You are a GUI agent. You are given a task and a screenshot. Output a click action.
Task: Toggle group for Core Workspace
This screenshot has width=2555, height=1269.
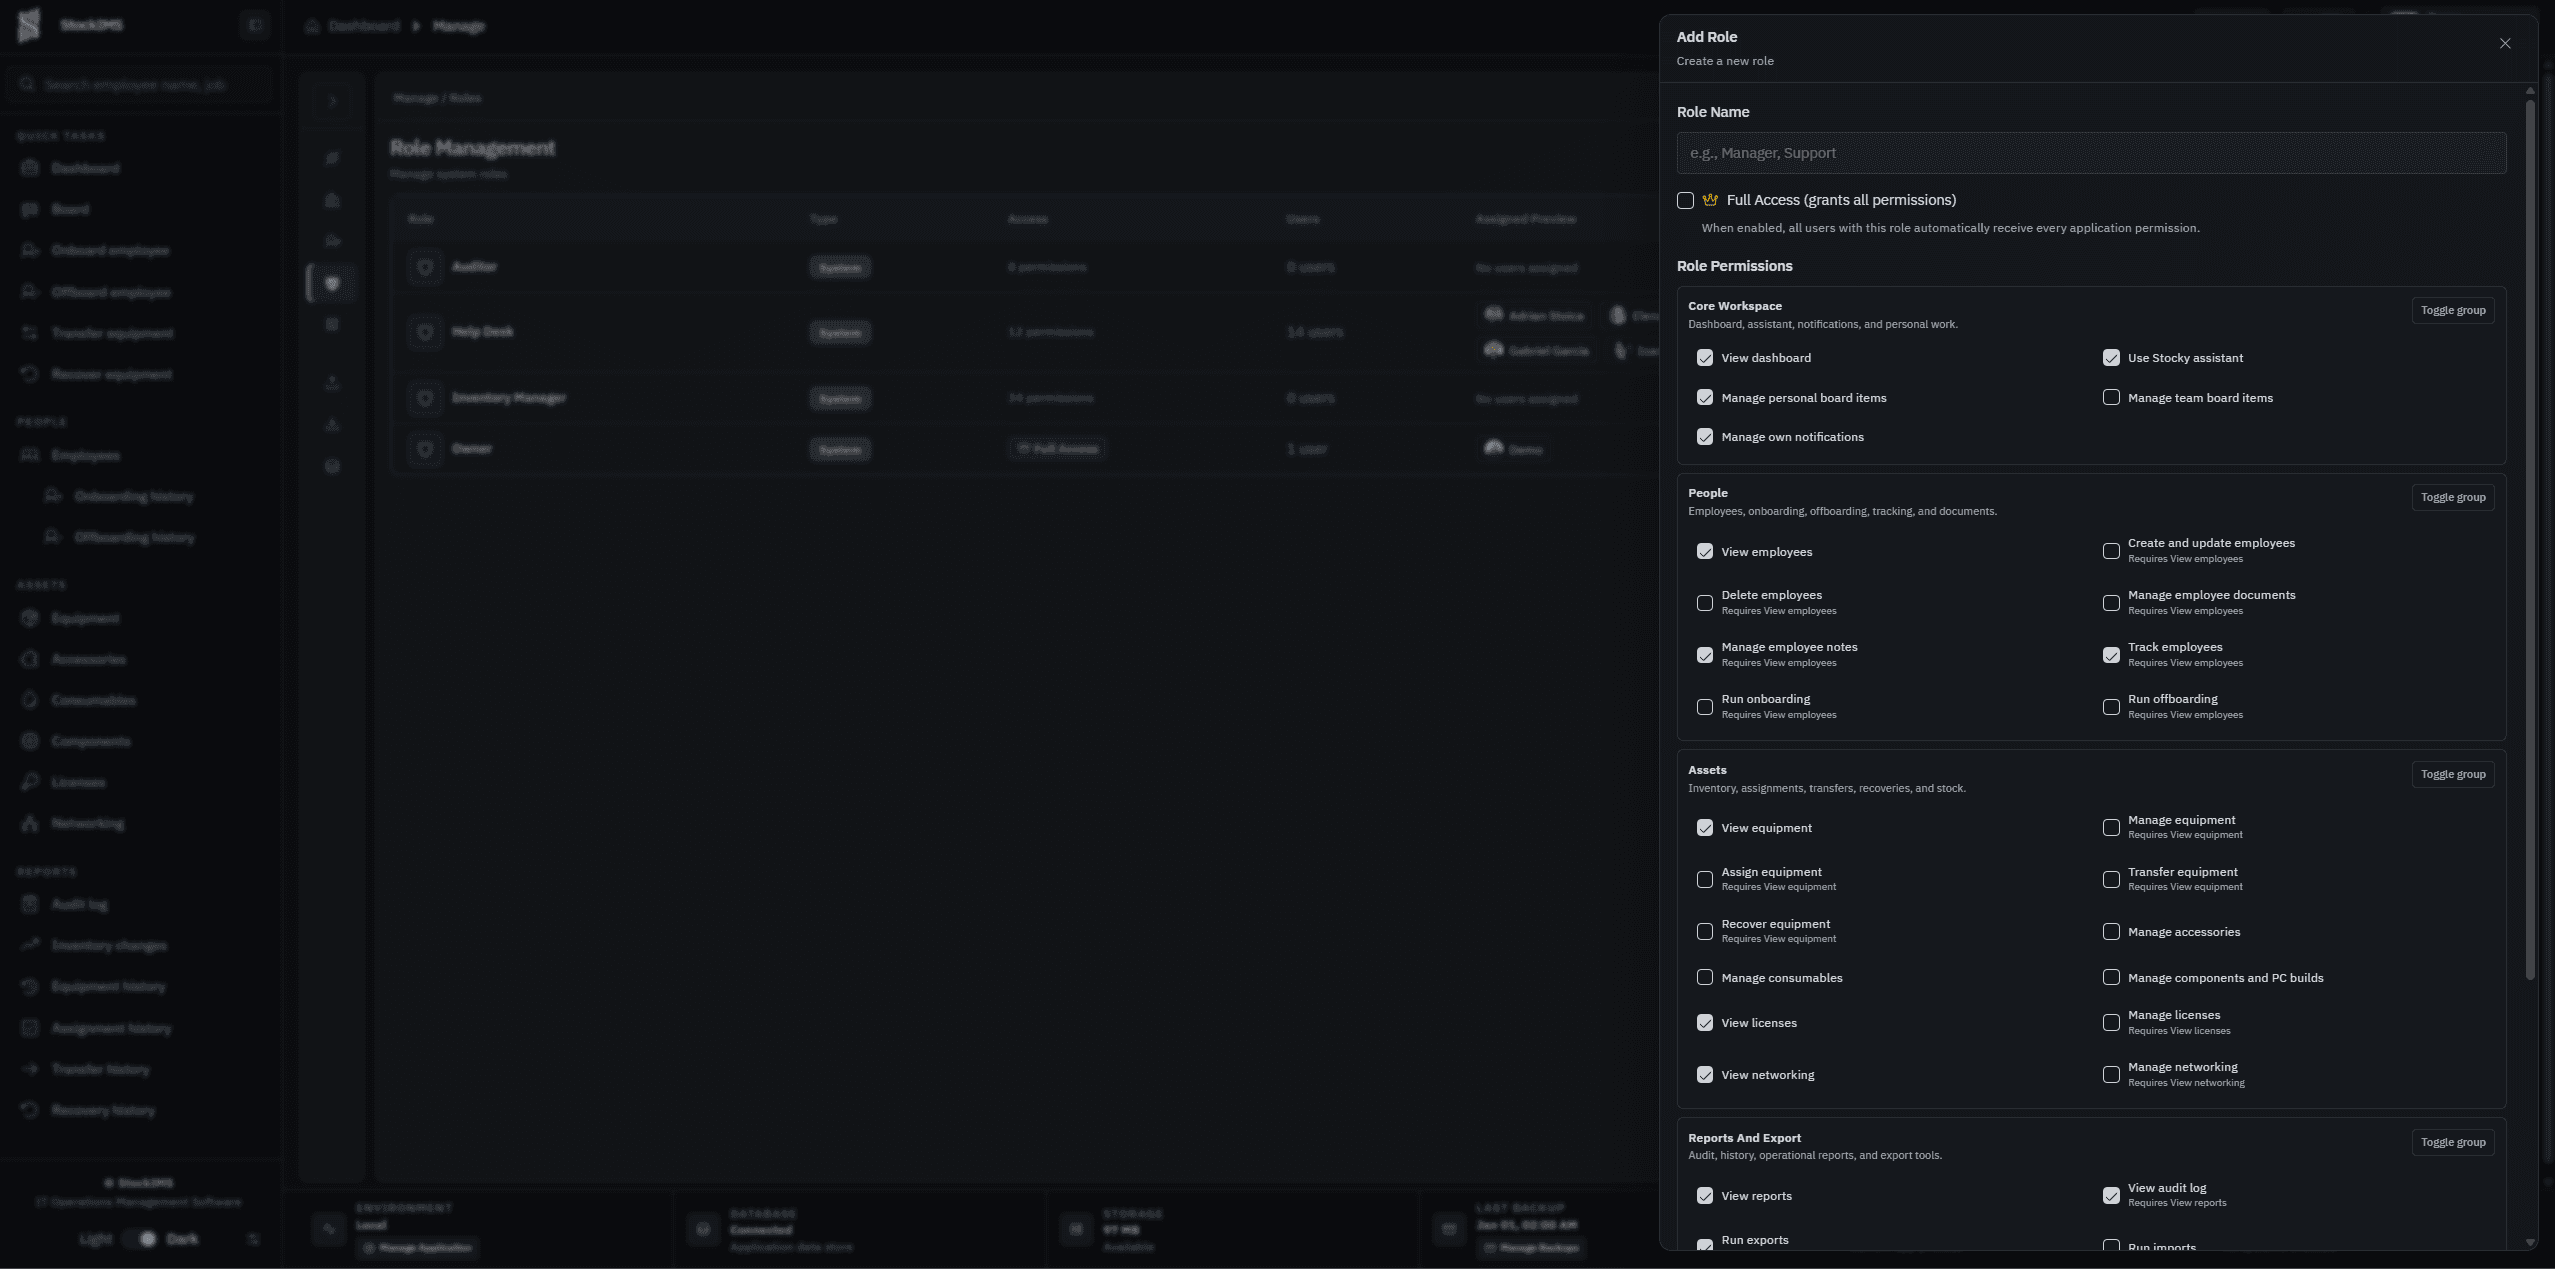tap(2452, 310)
